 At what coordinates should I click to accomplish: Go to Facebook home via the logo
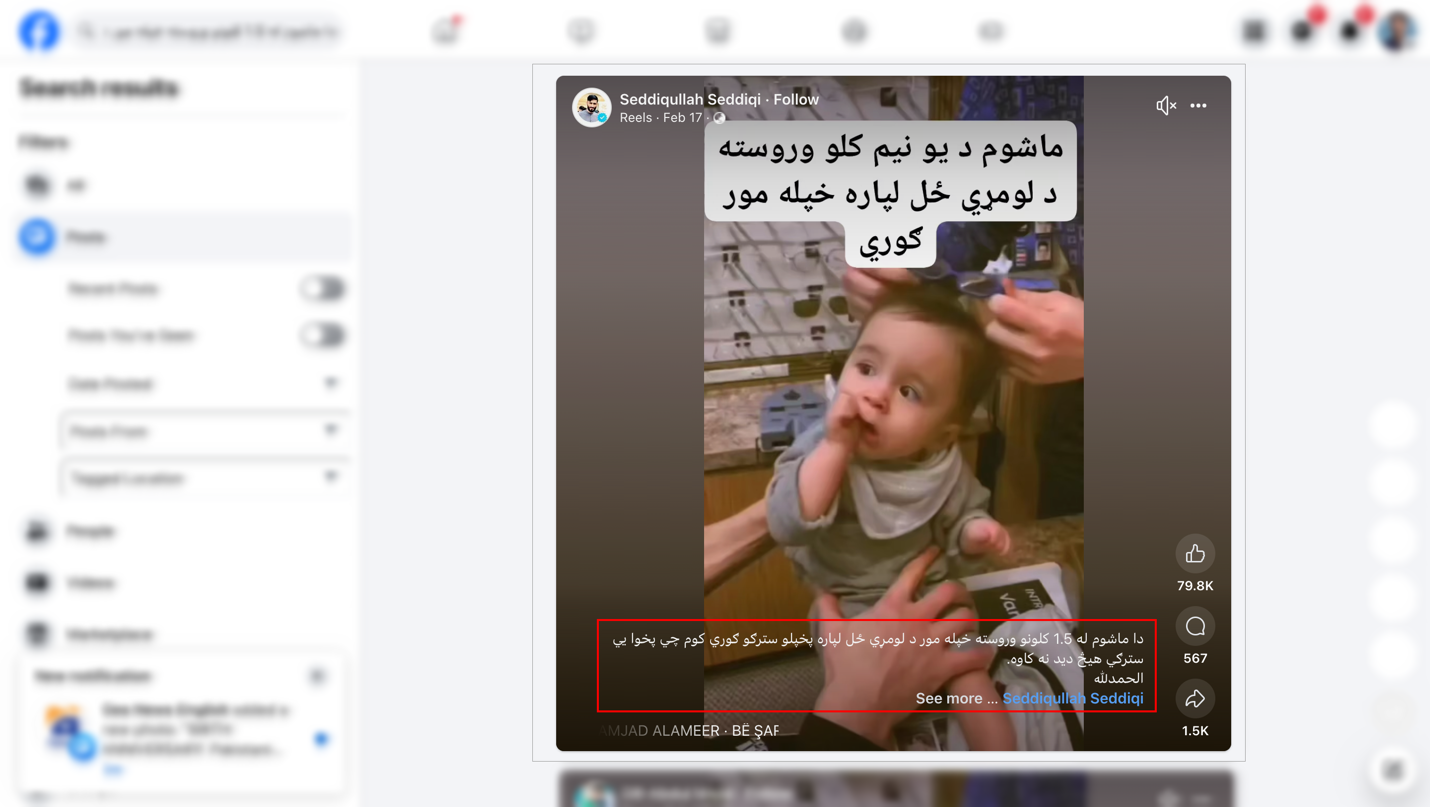[x=39, y=32]
